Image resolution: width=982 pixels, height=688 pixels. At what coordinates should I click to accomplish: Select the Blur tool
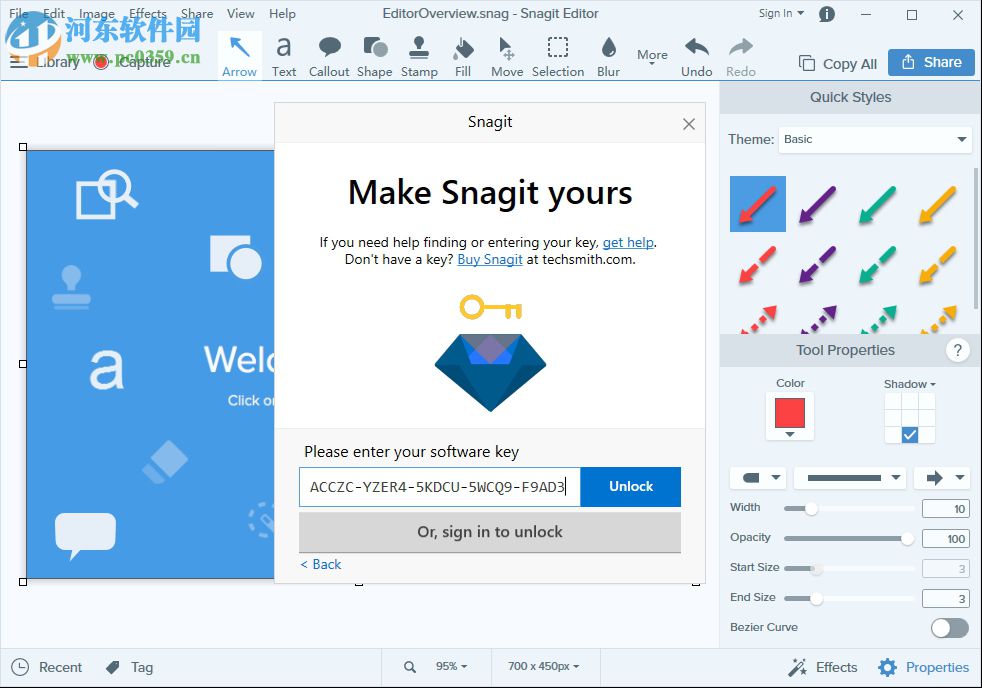point(608,55)
